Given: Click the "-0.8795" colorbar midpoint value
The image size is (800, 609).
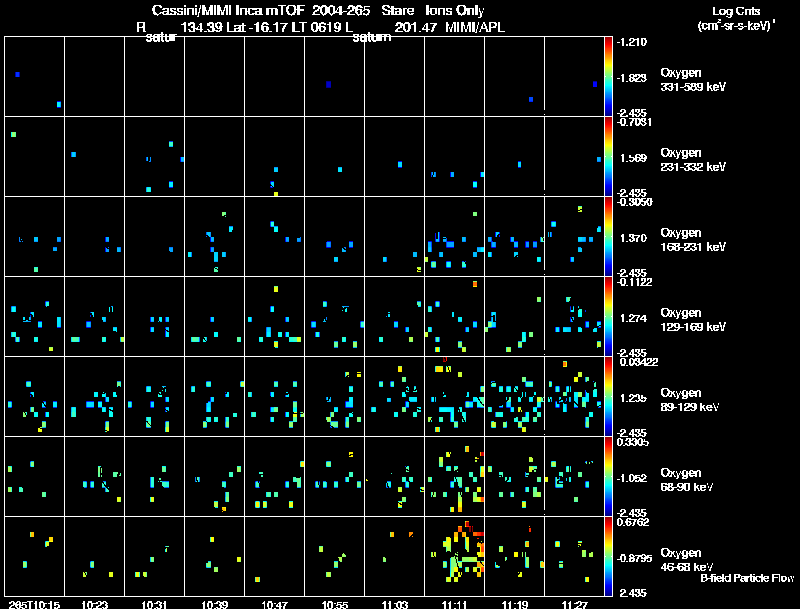Looking at the screenshot, I should pyautogui.click(x=634, y=559).
